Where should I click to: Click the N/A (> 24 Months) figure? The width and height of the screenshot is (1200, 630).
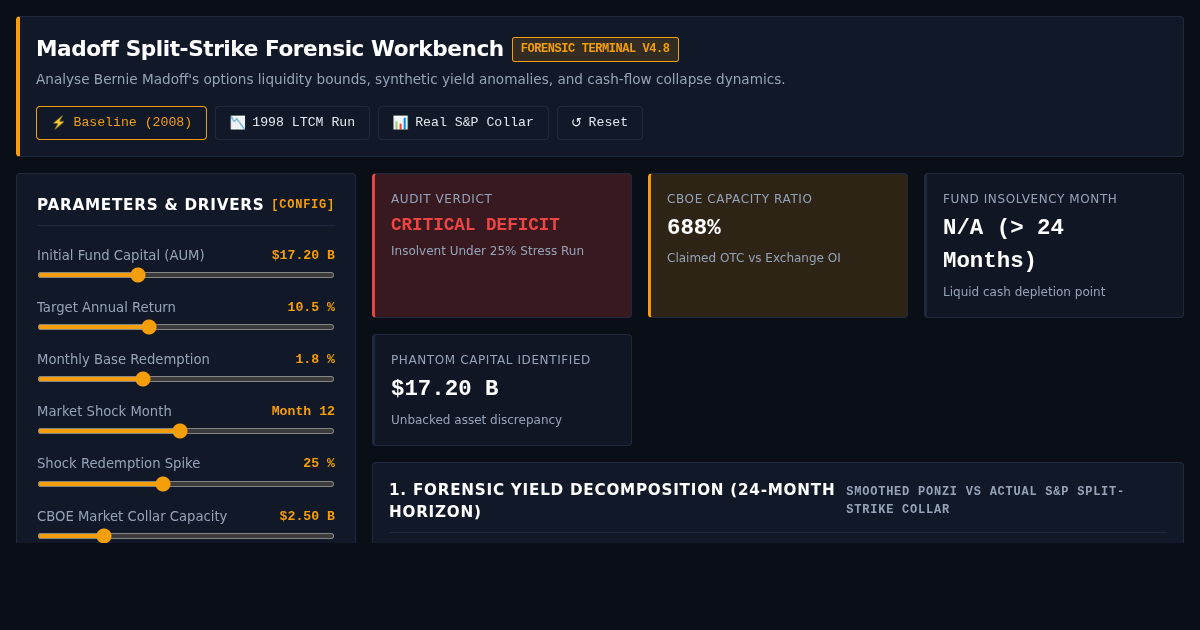(1003, 244)
